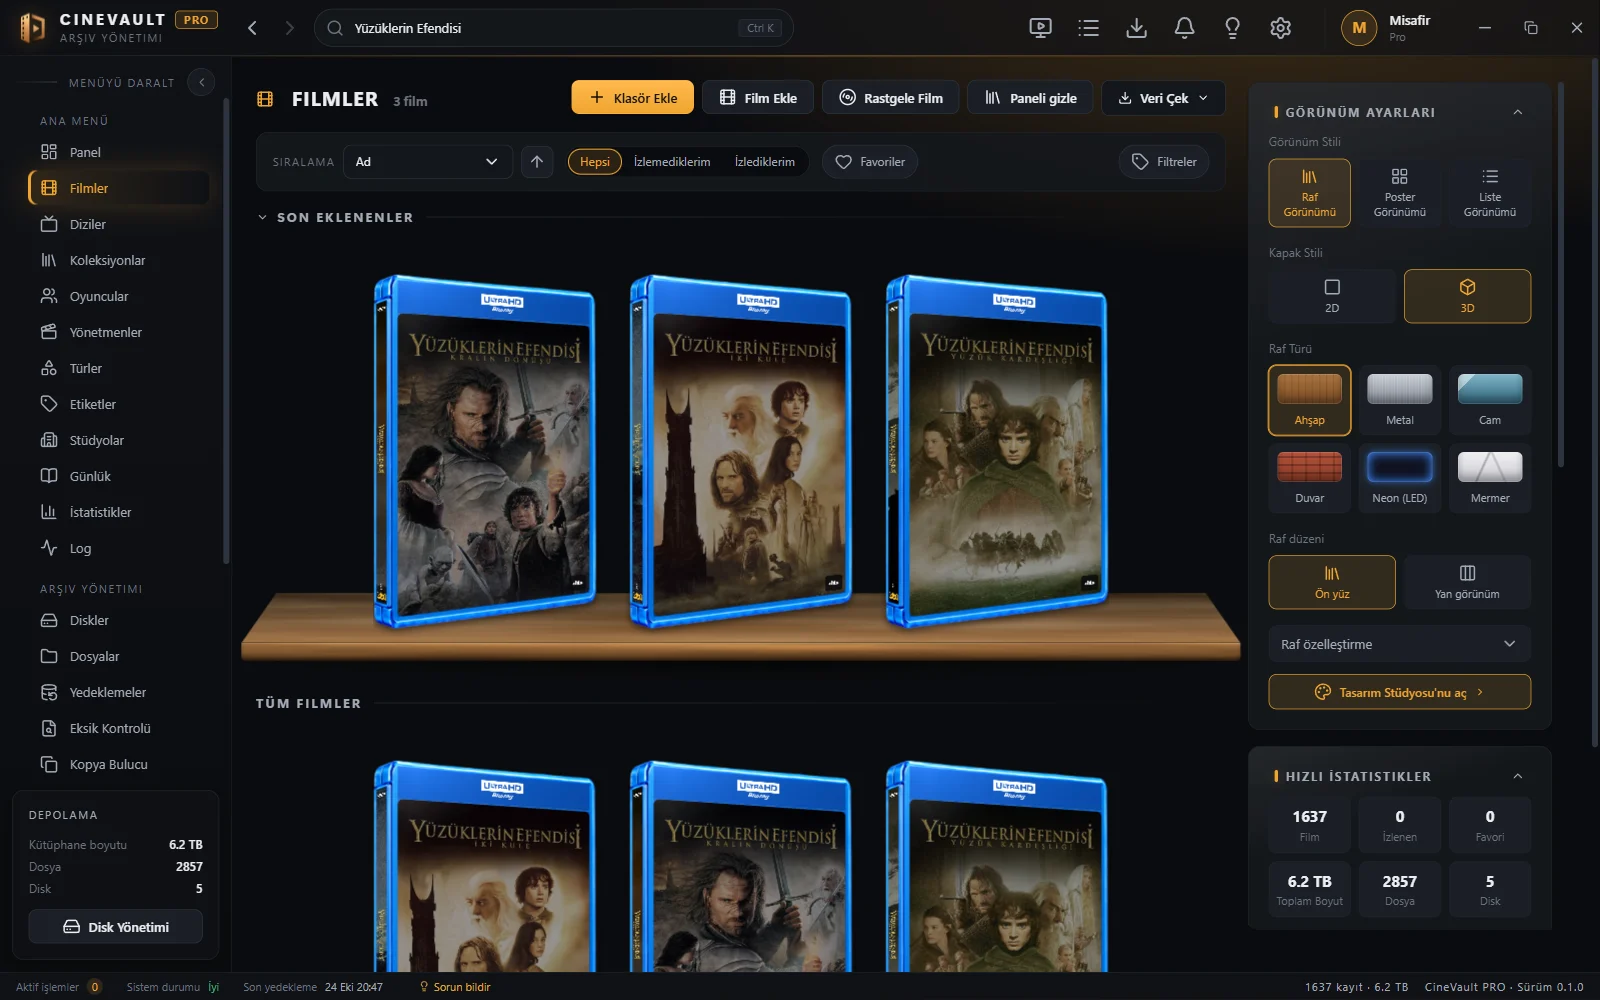Open Panel from the sidebar
The image size is (1600, 1000).
coord(120,152)
